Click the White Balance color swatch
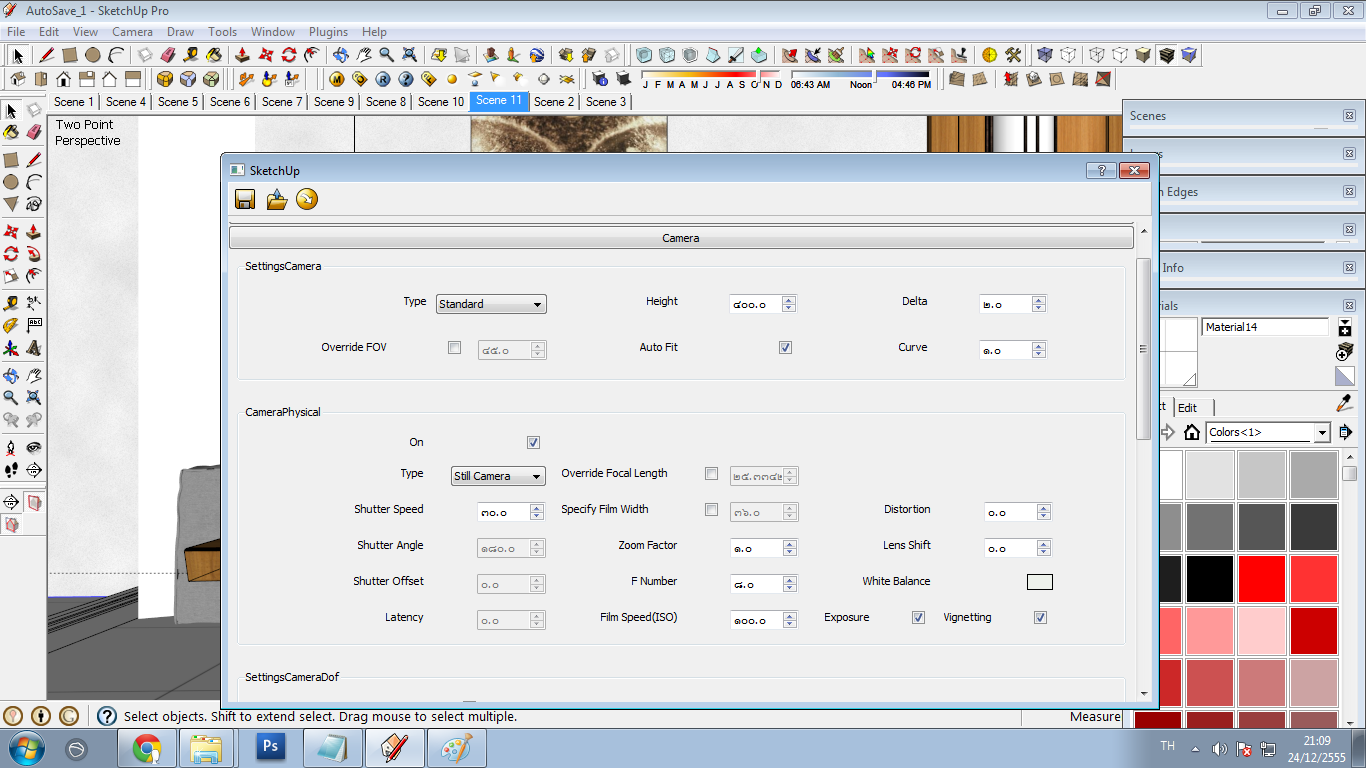Image resolution: width=1366 pixels, height=768 pixels. click(1040, 582)
